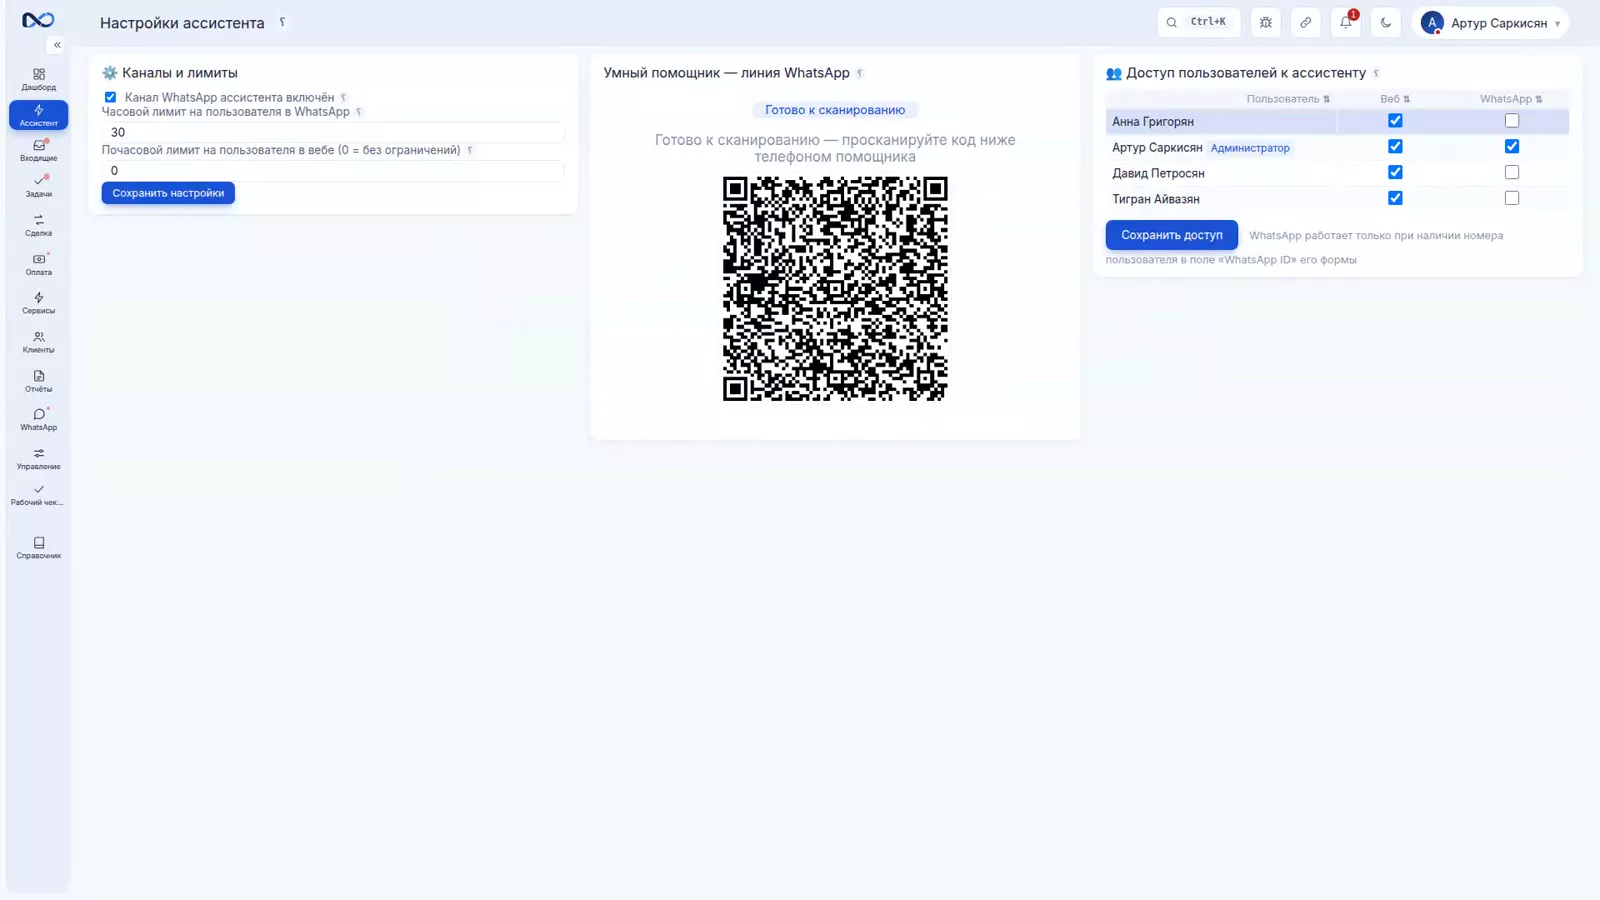
Task: Select the Давид Петросян row name
Action: click(1158, 174)
